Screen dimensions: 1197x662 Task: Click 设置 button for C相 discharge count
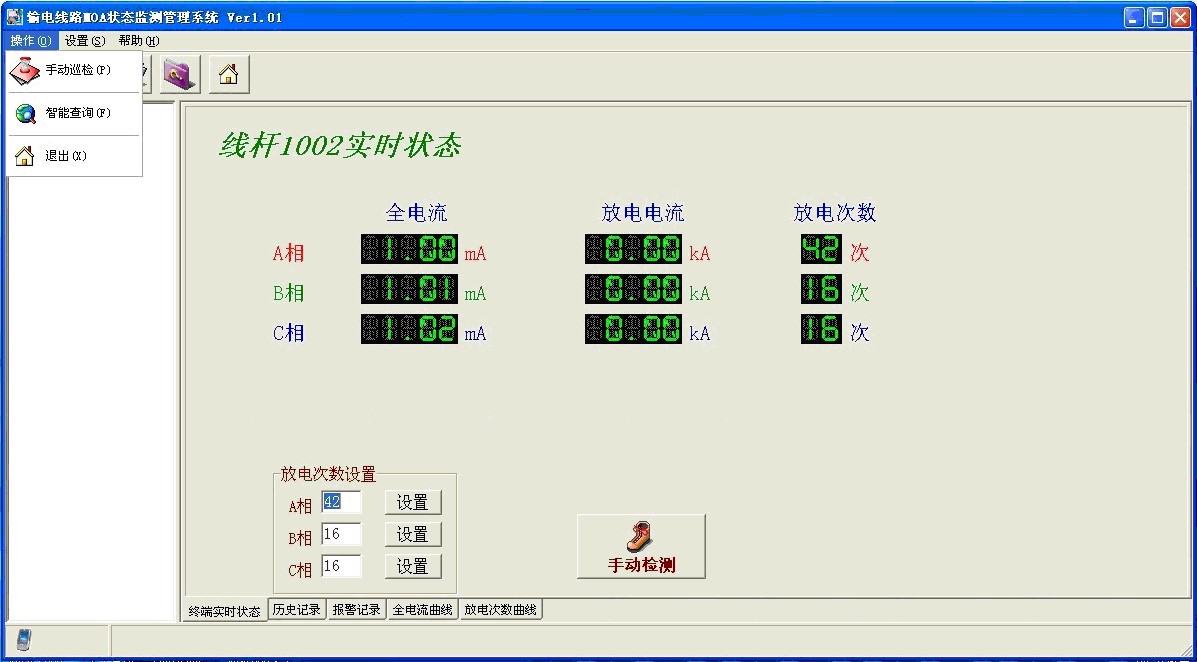coord(412,567)
